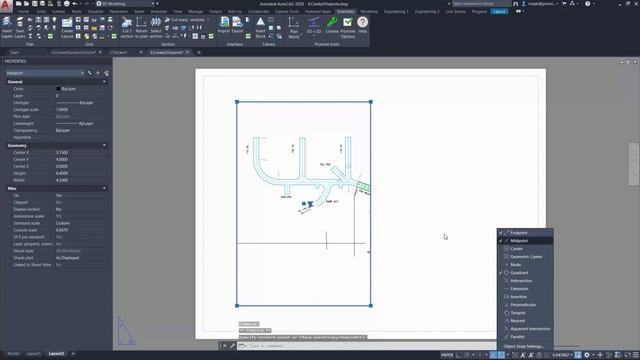Click Quick Select icon in Properties panel
The width and height of the screenshot is (640, 360).
(106, 73)
